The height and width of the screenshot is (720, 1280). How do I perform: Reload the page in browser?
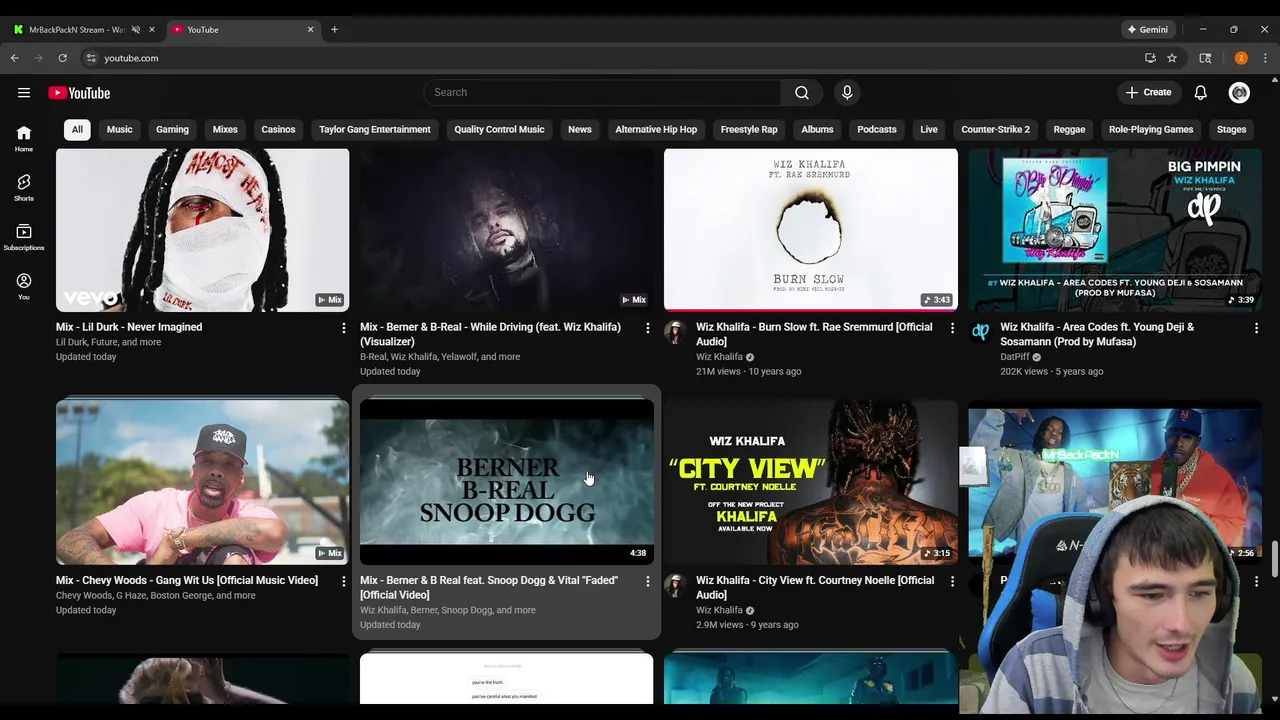click(x=62, y=58)
